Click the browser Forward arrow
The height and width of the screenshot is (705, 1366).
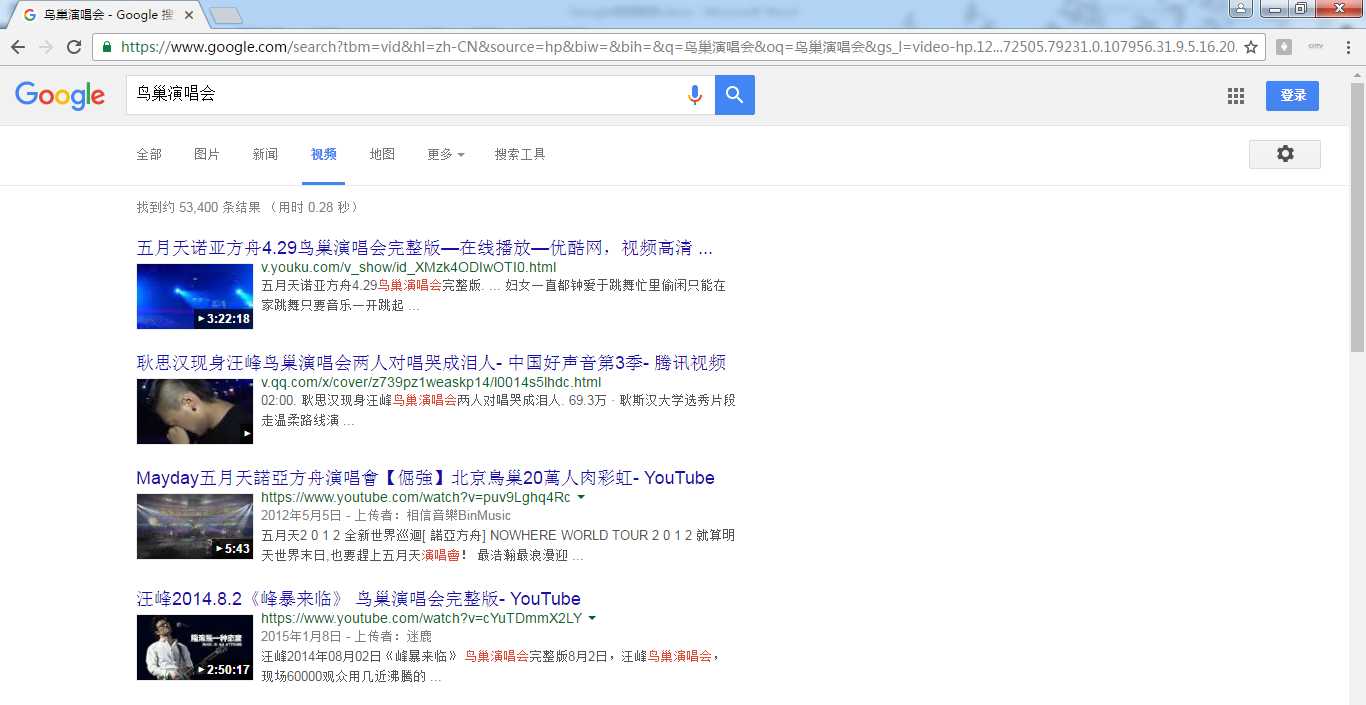pyautogui.click(x=46, y=47)
